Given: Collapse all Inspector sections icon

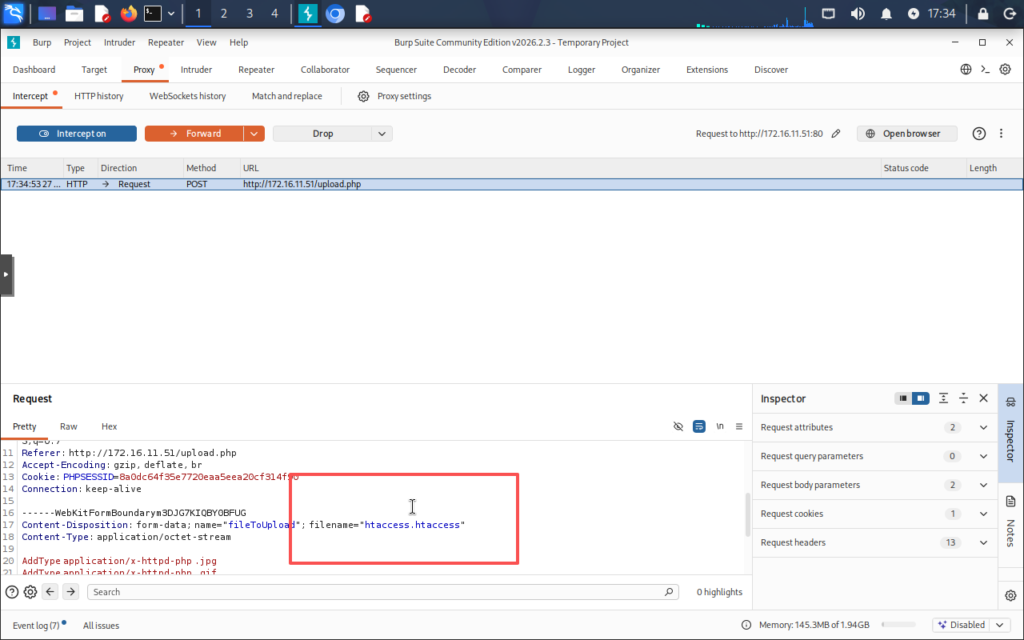Looking at the screenshot, I should (x=964, y=398).
